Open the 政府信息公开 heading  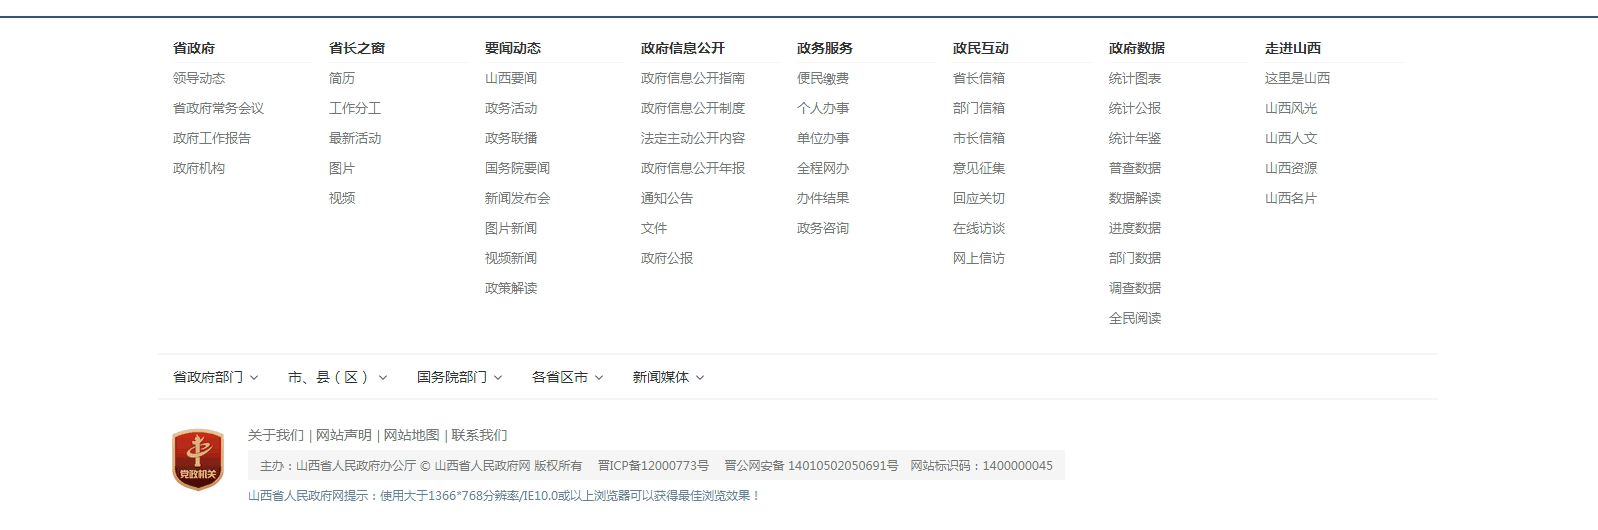point(683,48)
